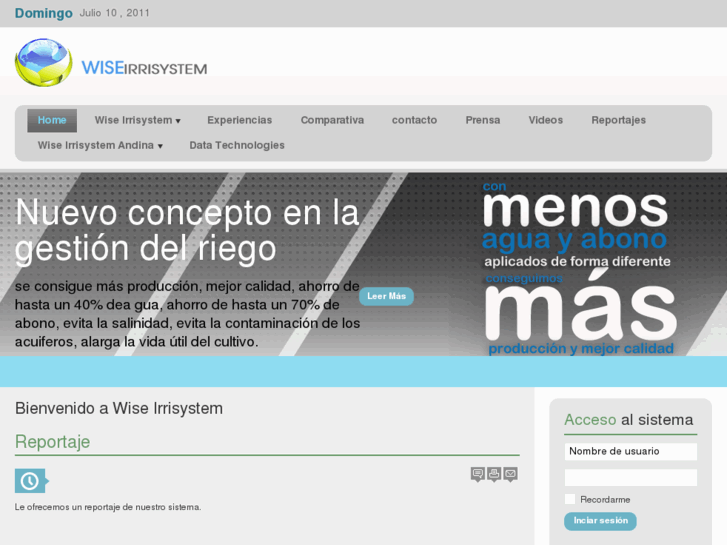
Task: Click the clock date icon under Reportaje
Action: [32, 481]
